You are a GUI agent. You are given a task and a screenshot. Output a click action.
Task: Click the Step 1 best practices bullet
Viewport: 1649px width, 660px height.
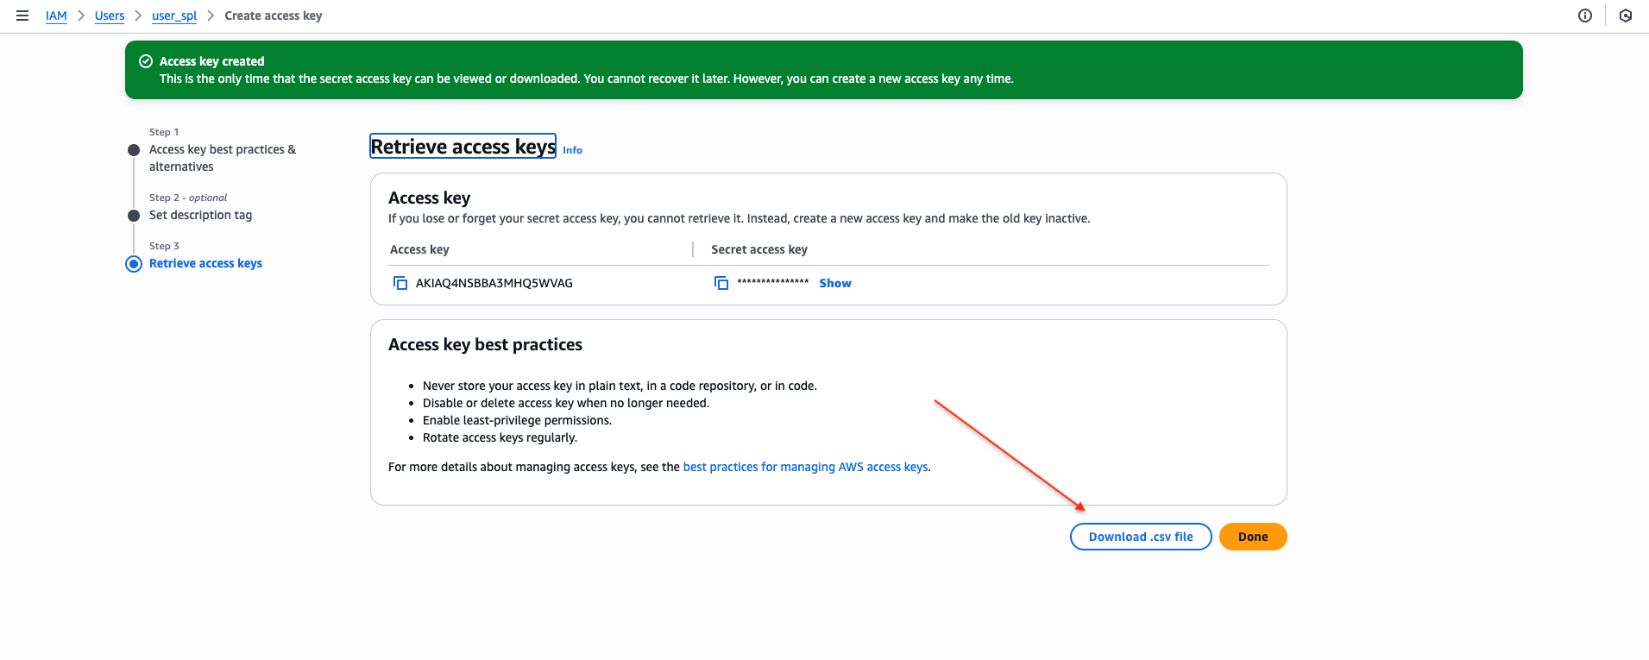point(134,150)
